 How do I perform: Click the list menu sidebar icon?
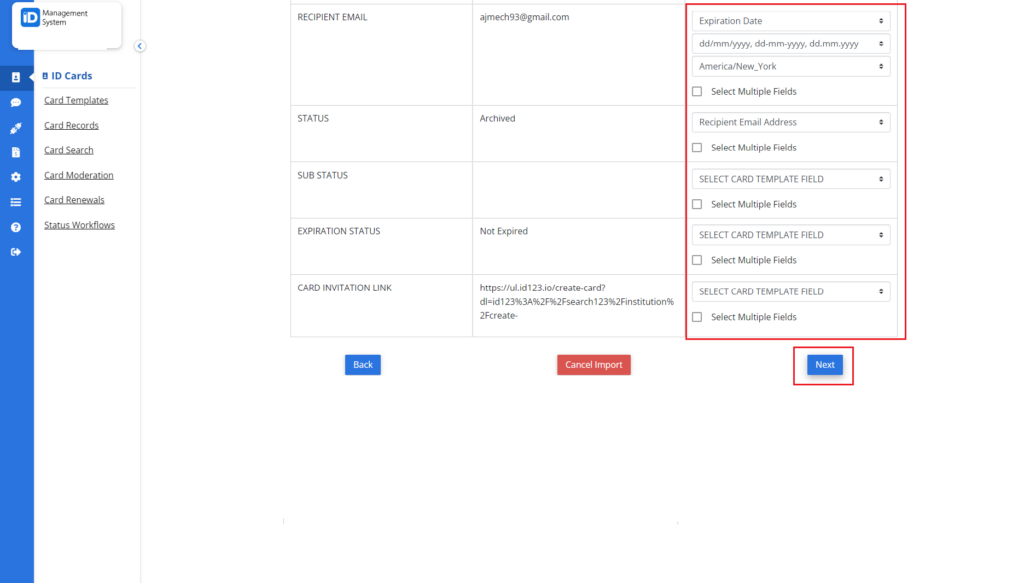(x=16, y=202)
